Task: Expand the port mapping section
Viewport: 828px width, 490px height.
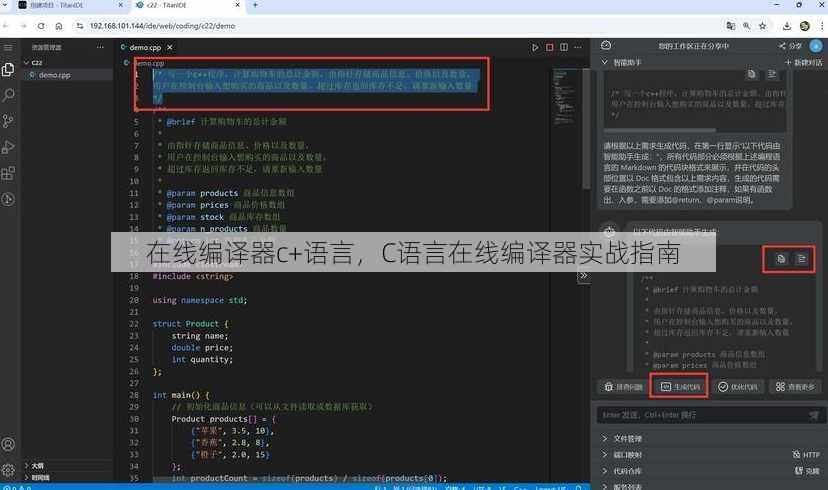Action: pos(622,455)
